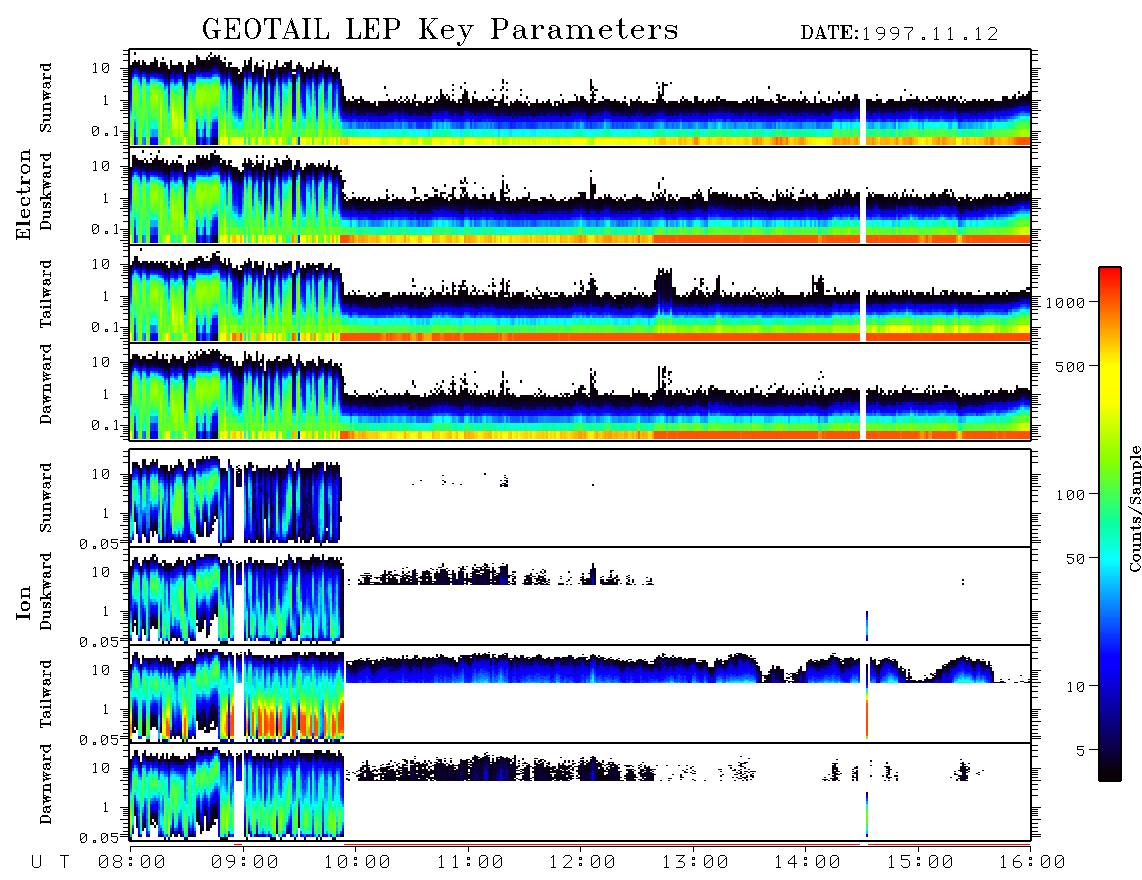Screen dimensions: 1142x880
Task: Click the '09:00' time axis label
Action: point(245,862)
